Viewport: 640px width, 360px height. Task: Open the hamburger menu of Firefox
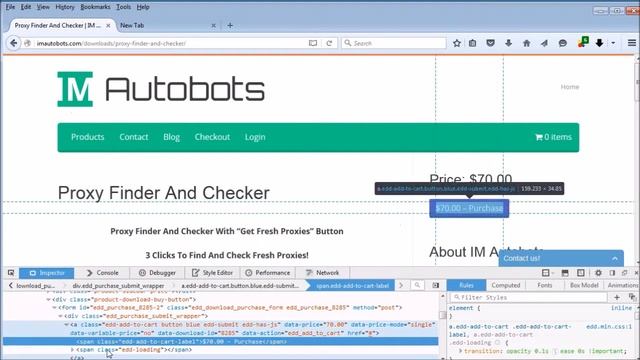tap(631, 43)
